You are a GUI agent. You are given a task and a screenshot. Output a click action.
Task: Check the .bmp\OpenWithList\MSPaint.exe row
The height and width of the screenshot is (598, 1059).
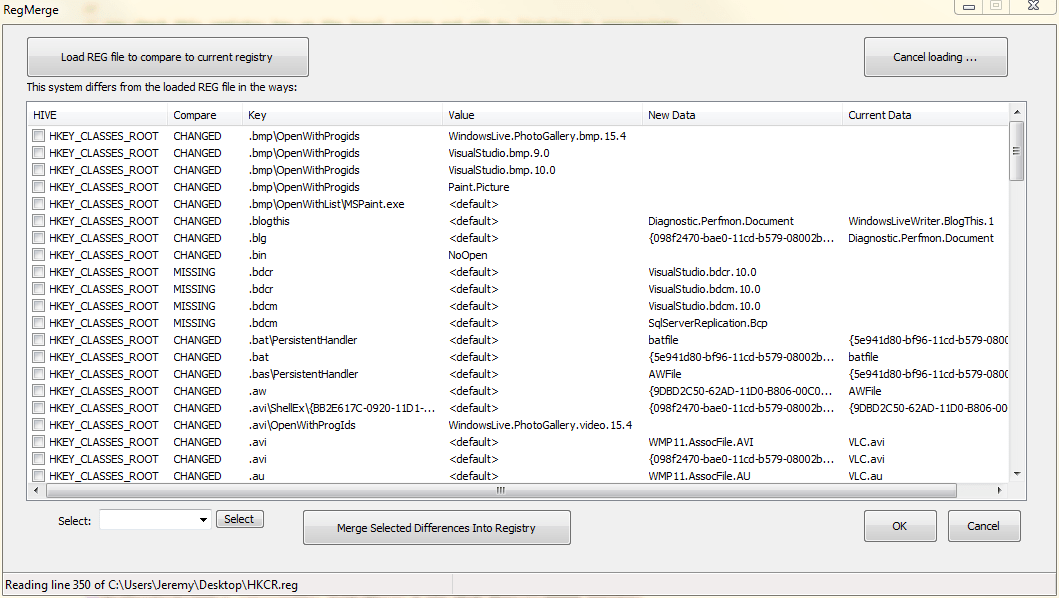(x=37, y=204)
